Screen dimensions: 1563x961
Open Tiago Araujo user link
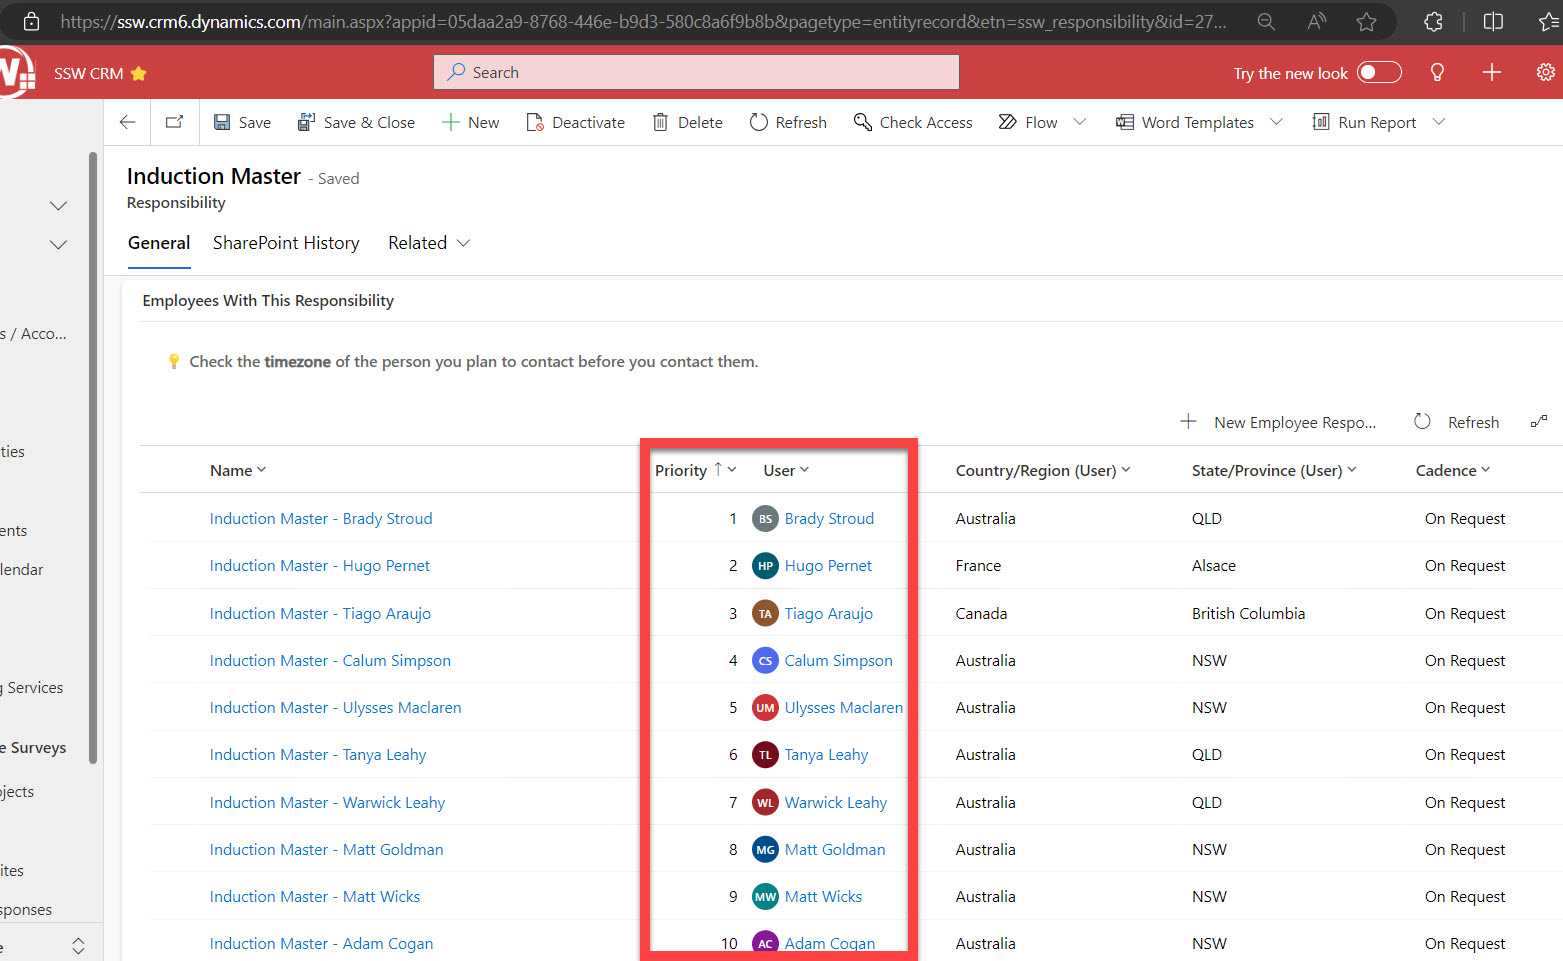pos(828,614)
